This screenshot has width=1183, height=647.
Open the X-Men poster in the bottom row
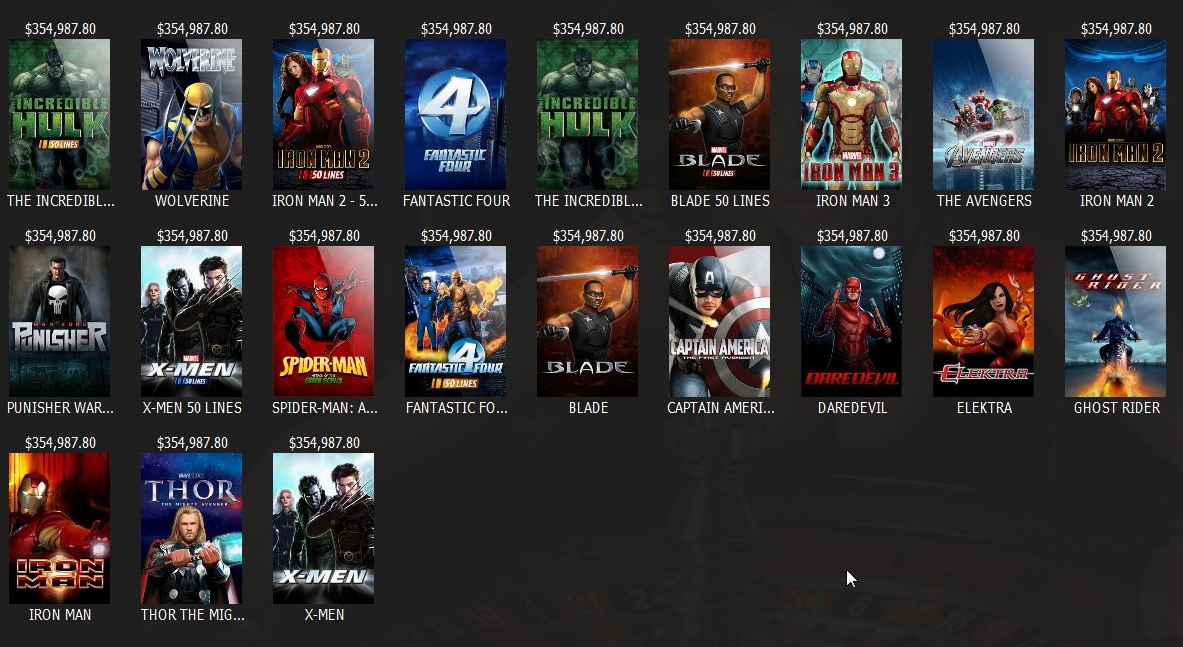[x=324, y=529]
